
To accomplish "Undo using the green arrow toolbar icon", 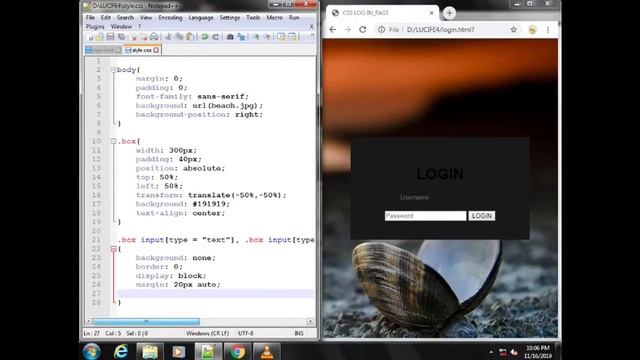I will click(x=205, y=37).
